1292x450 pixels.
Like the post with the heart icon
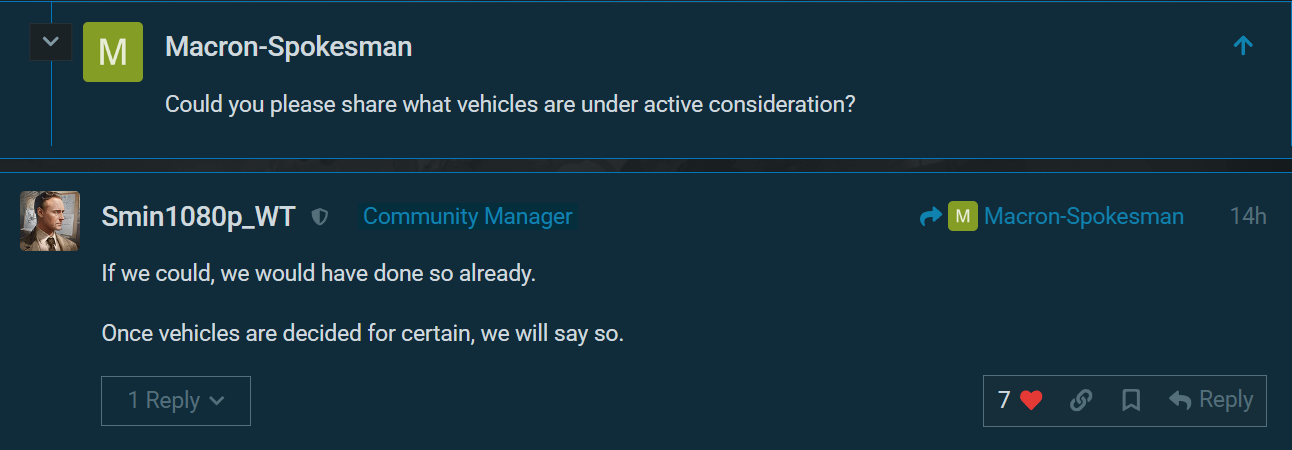(x=1031, y=401)
